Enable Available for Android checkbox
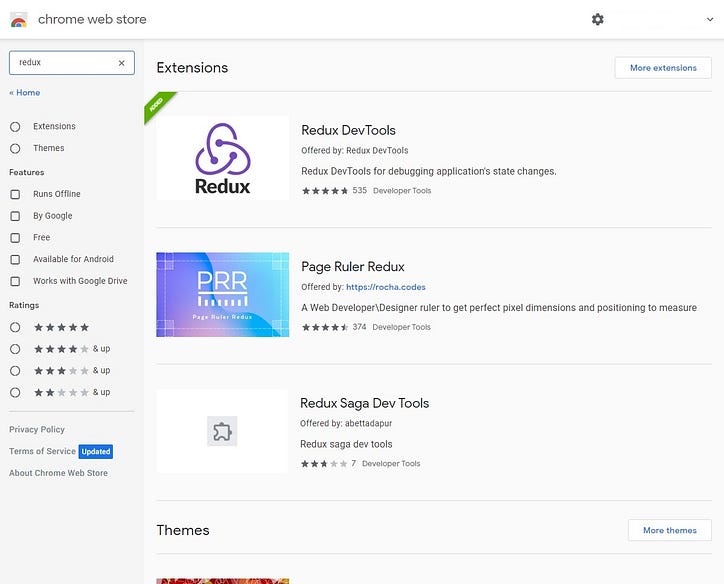This screenshot has height=584, width=724. point(15,259)
